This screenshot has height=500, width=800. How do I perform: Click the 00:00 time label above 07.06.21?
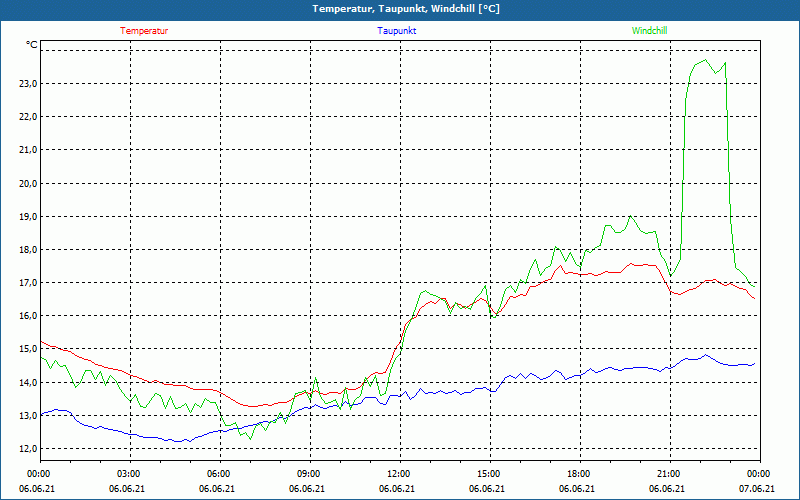[x=757, y=474]
